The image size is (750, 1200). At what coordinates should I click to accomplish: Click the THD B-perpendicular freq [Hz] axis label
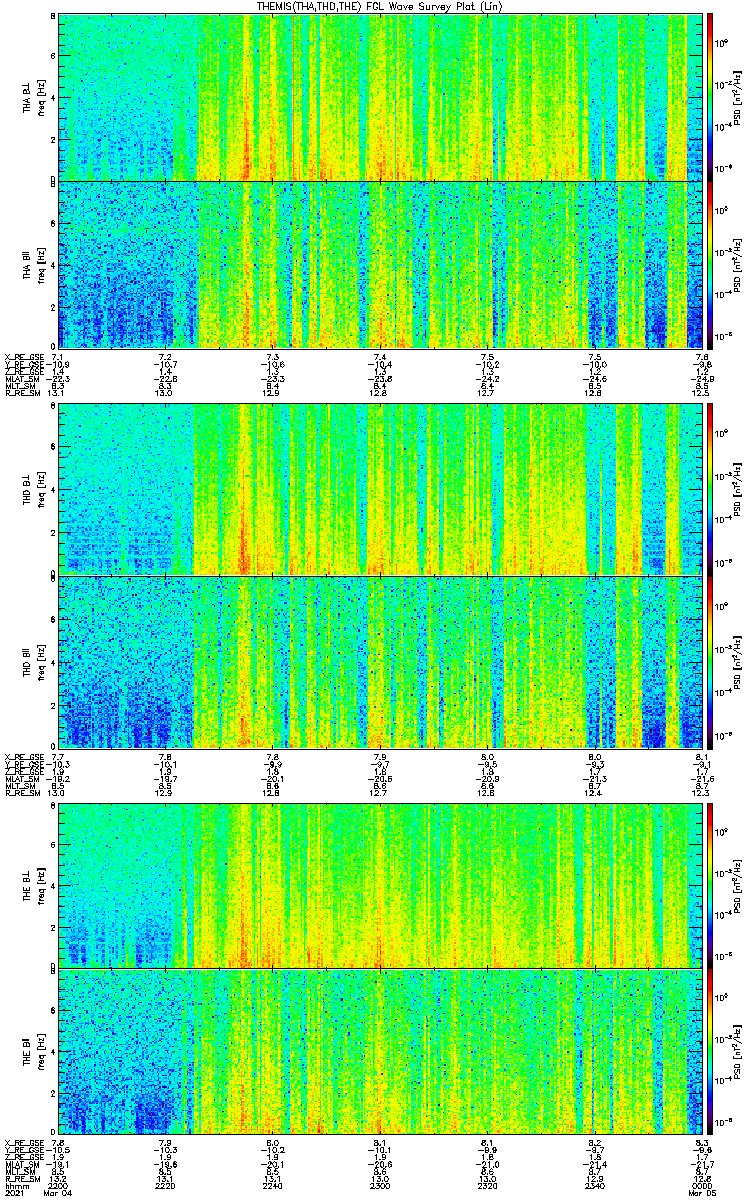pos(41,489)
